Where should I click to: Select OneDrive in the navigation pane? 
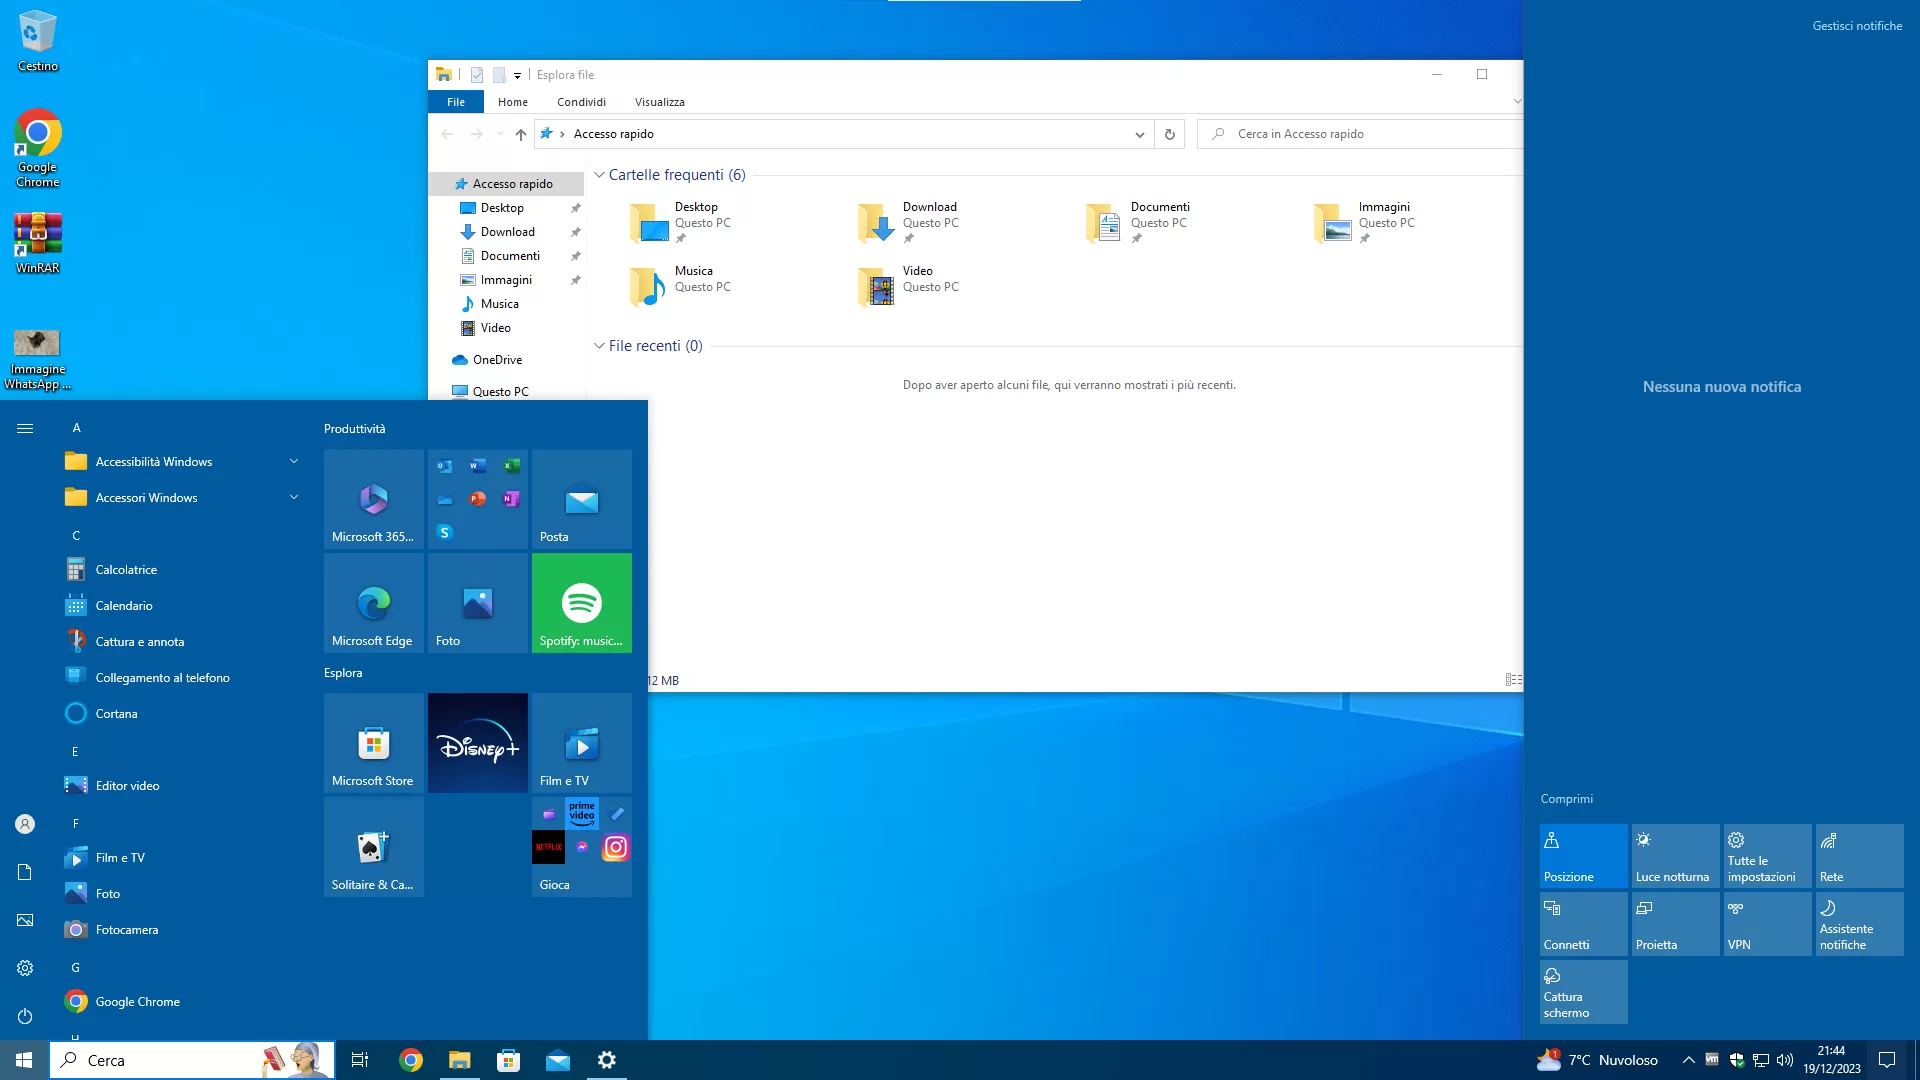(x=497, y=360)
